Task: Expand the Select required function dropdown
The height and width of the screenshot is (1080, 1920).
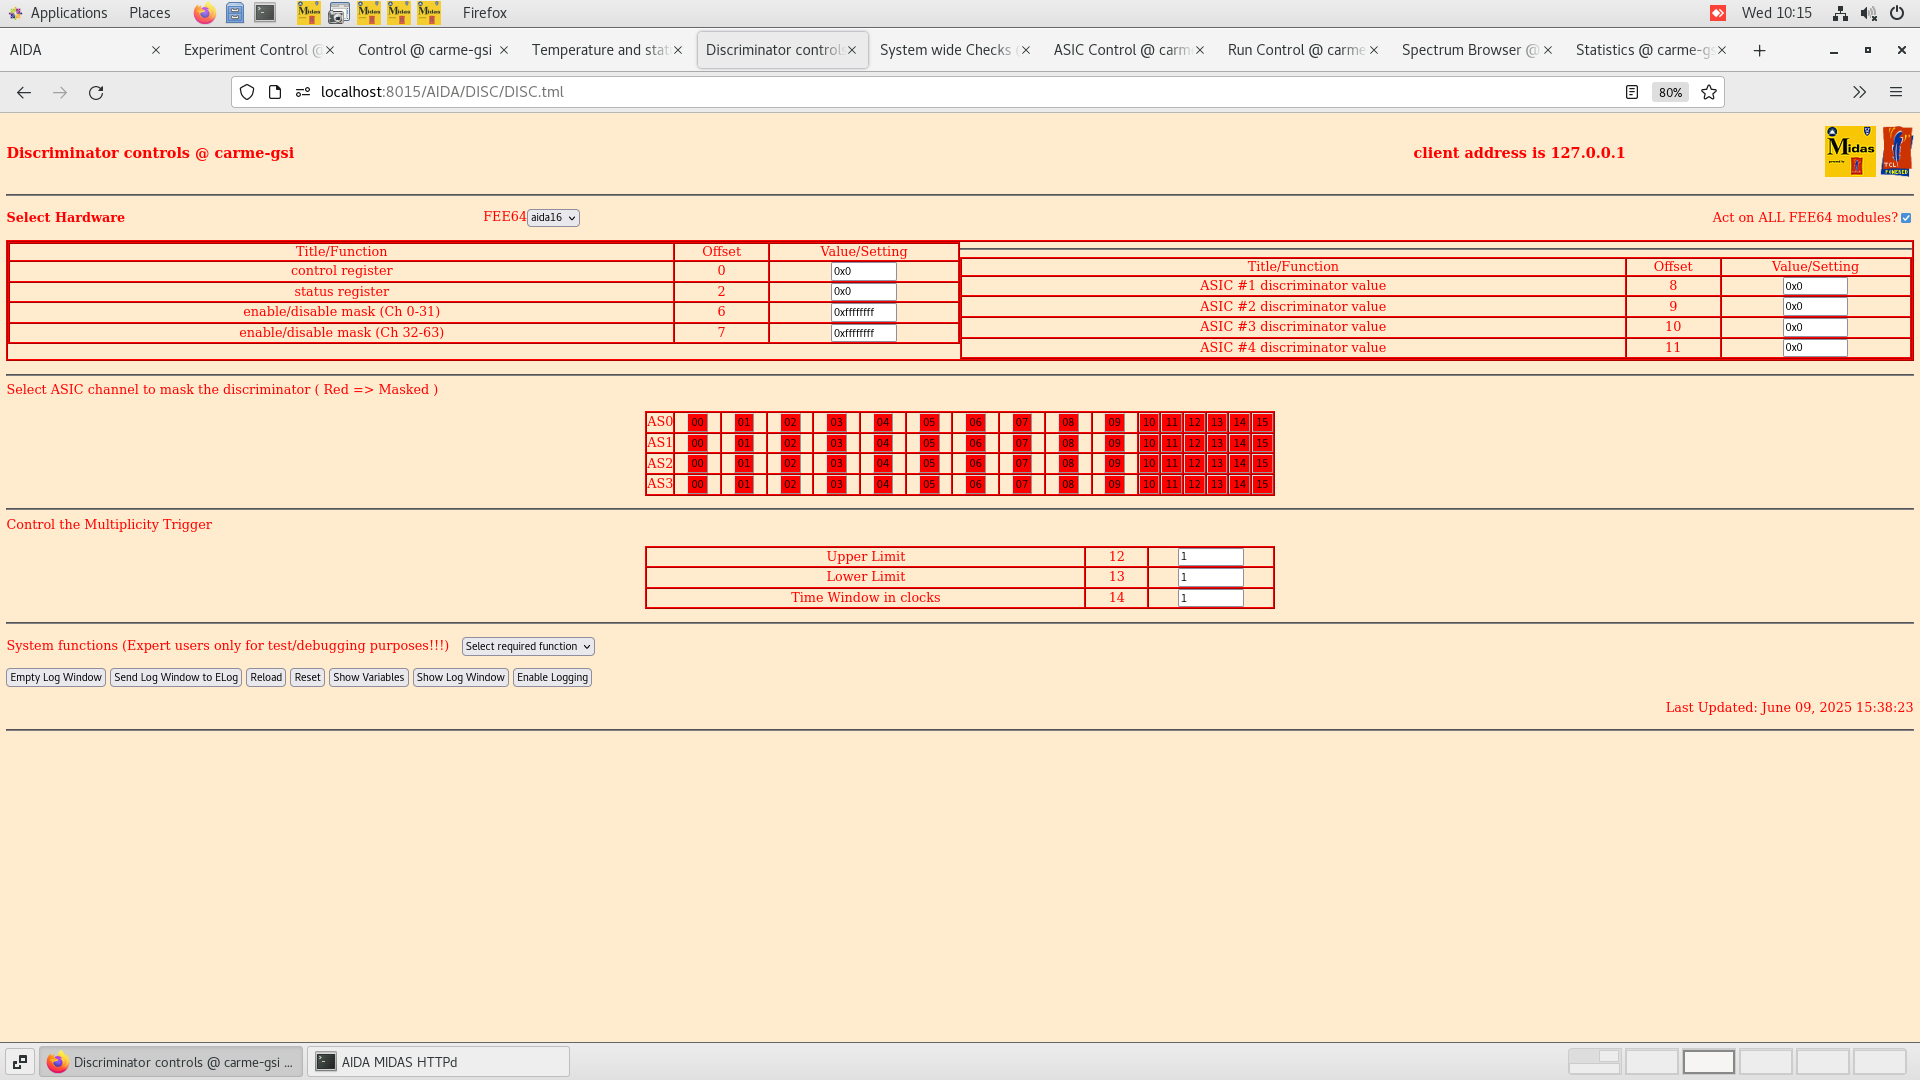Action: [x=528, y=647]
